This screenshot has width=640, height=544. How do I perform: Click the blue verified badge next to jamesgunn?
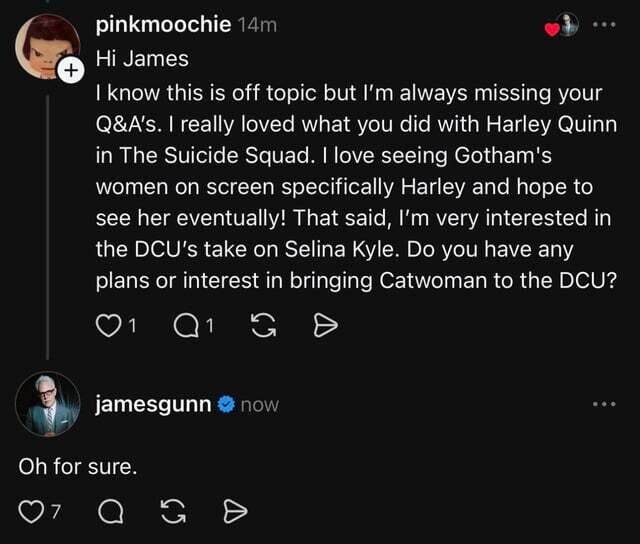[x=226, y=404]
